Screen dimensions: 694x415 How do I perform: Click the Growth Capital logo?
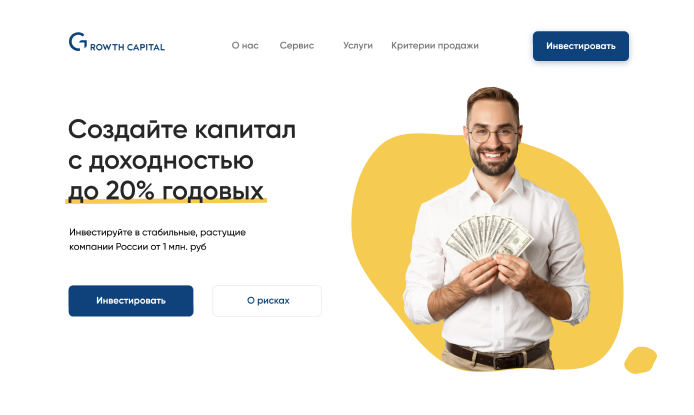117,42
